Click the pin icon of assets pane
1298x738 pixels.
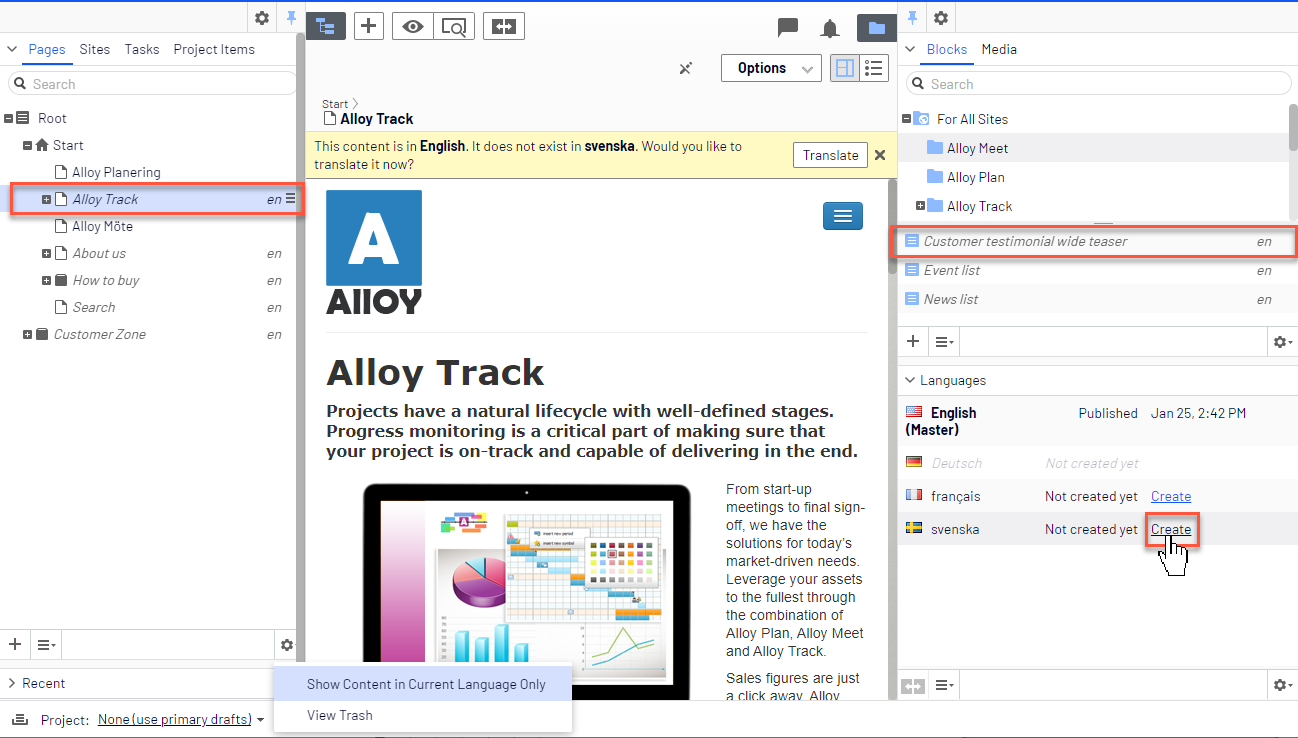pos(912,18)
